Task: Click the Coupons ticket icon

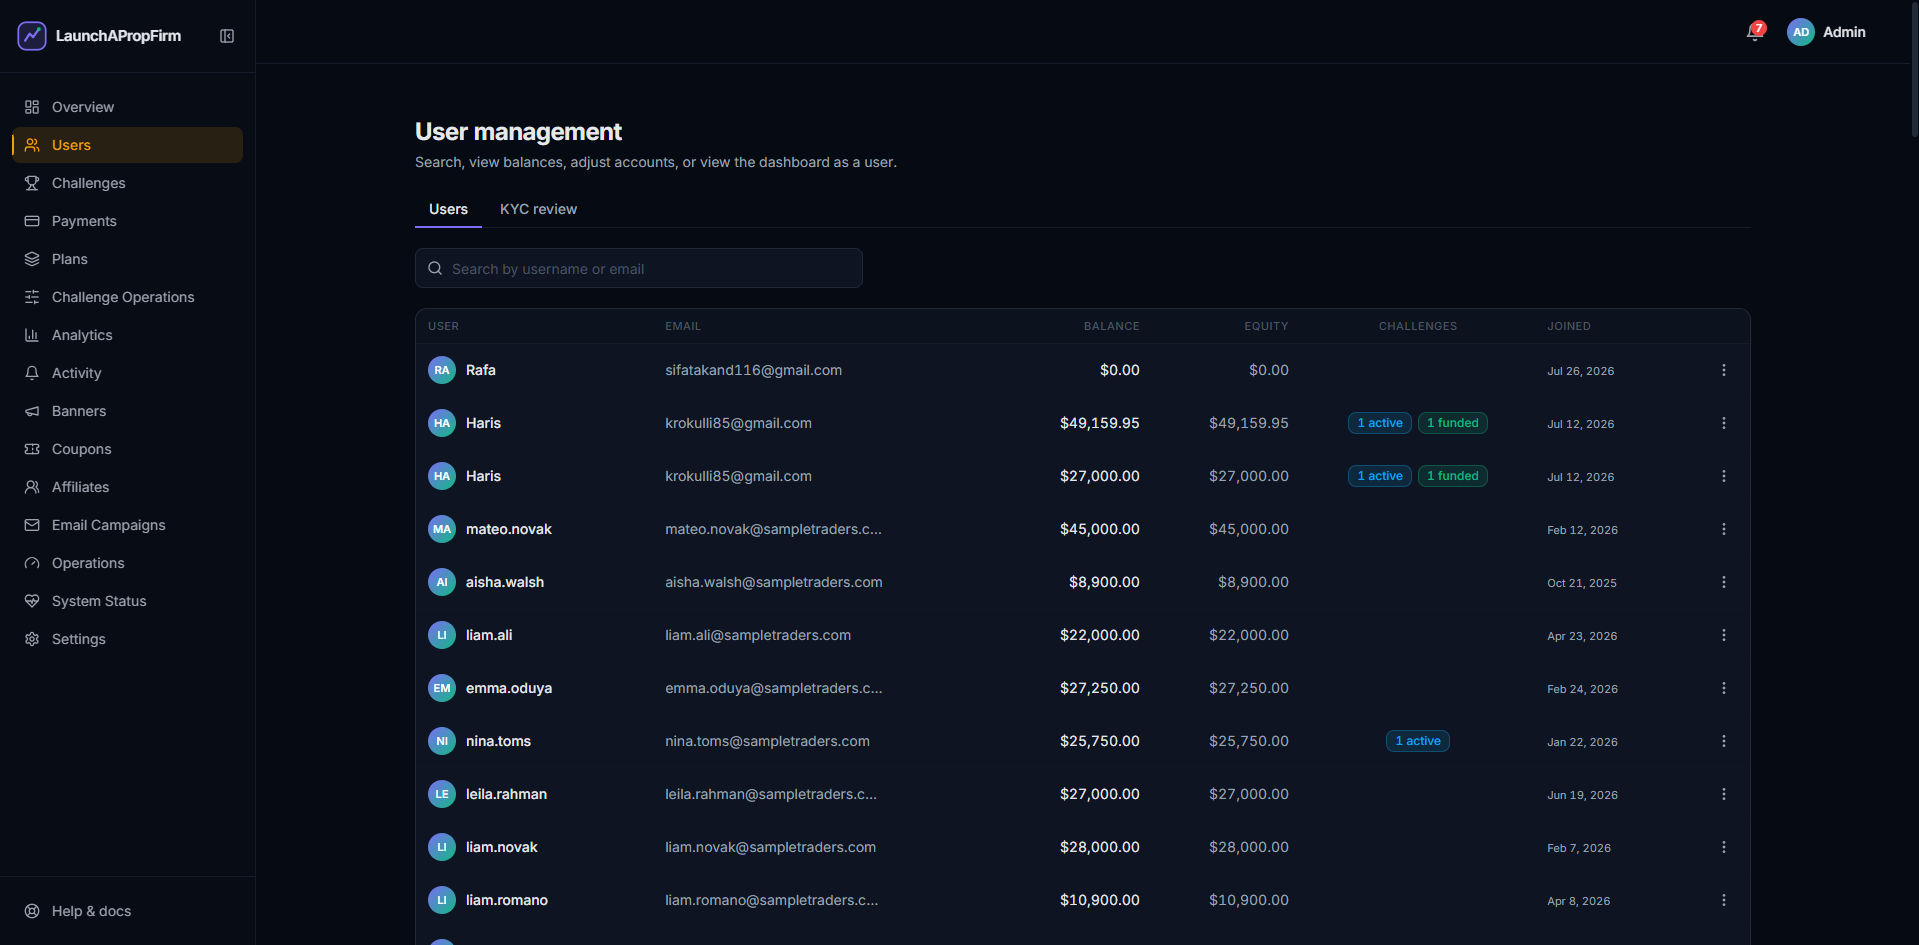Action: point(32,449)
